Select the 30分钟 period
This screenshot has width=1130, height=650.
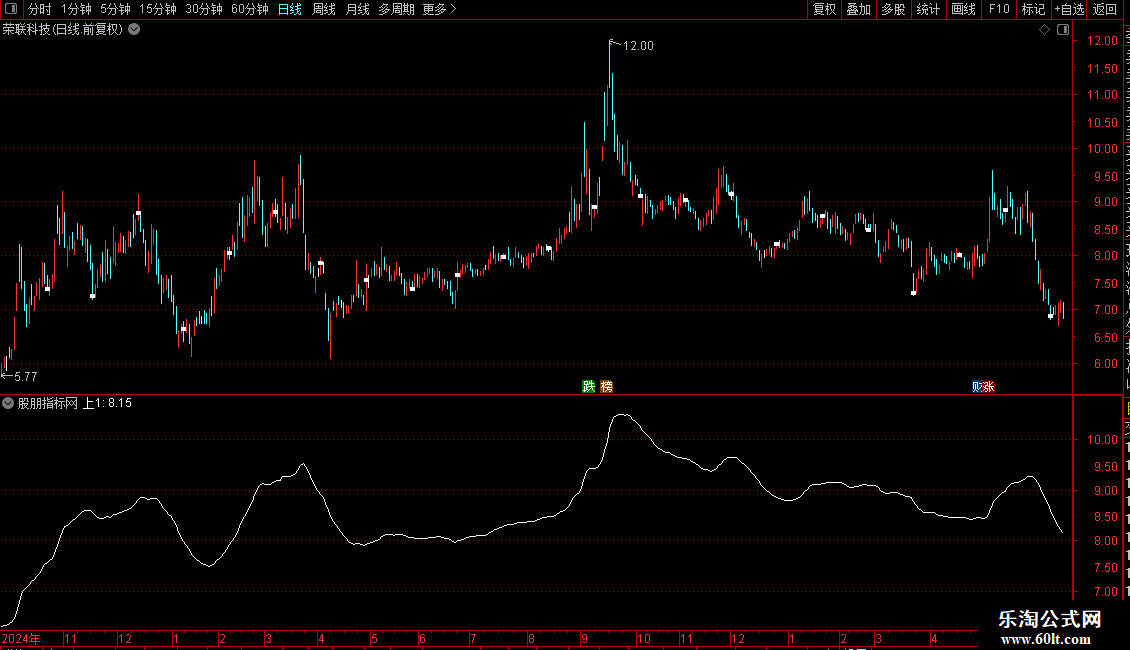click(204, 9)
